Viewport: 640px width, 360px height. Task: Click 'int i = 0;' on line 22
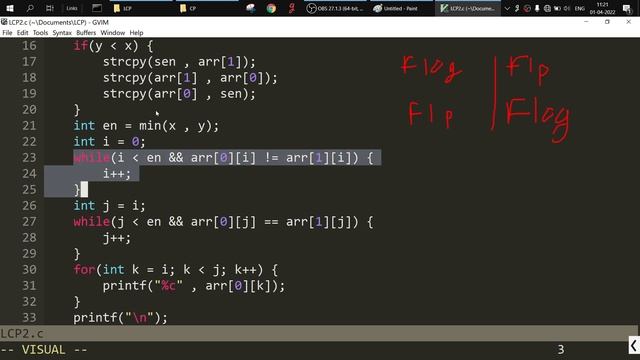(109, 142)
